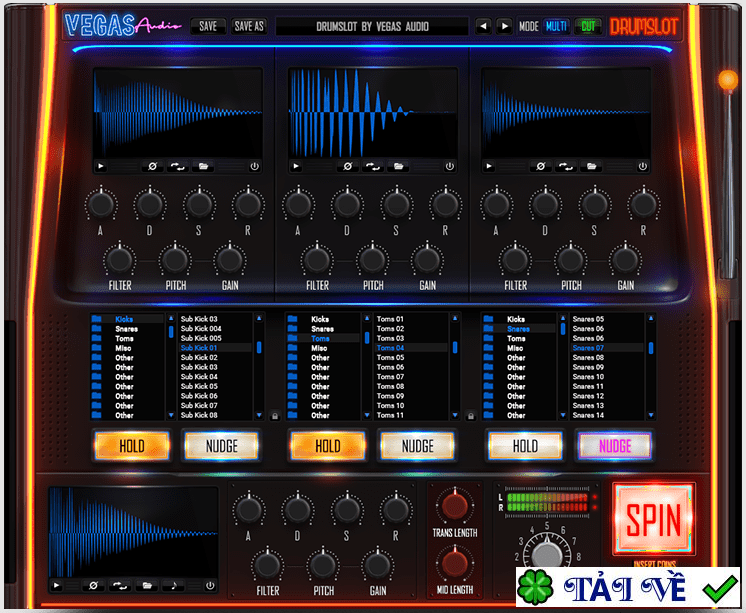Click the numbered master volume dial
This screenshot has width=746, height=613.
[547, 552]
